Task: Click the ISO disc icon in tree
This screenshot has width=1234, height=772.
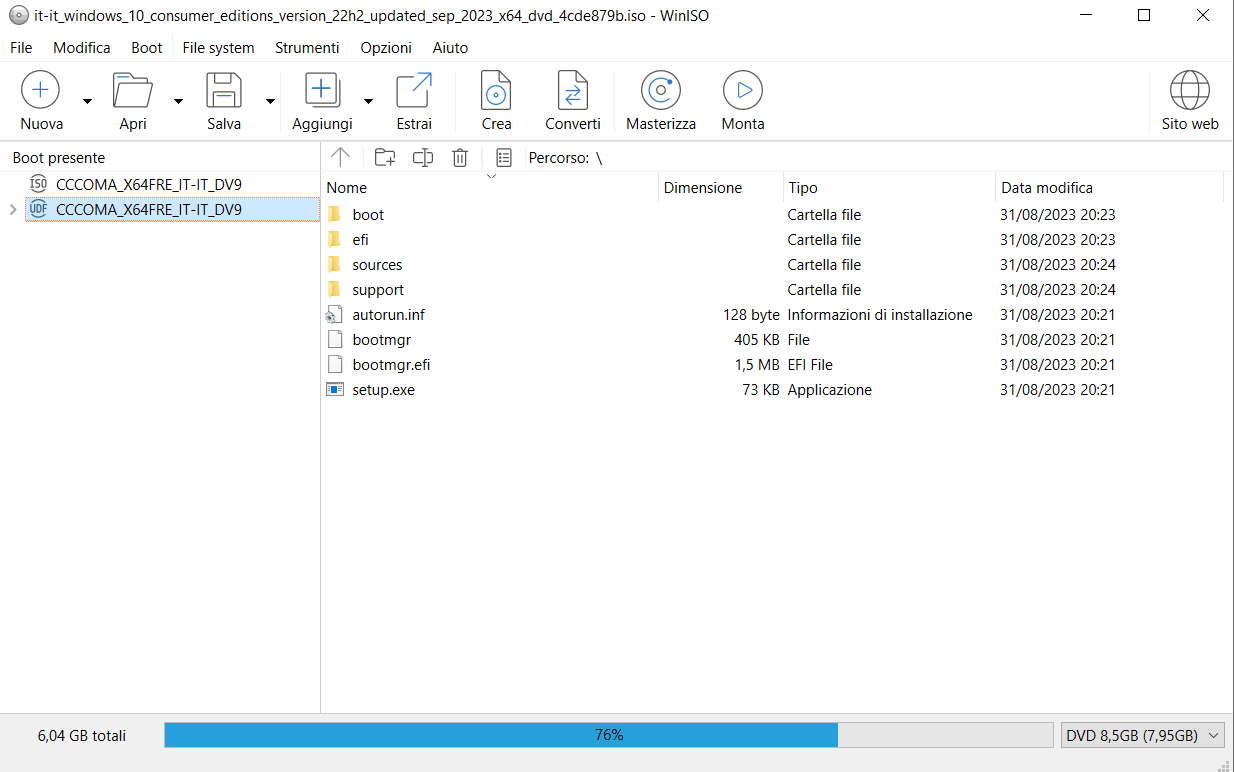Action: (x=39, y=184)
